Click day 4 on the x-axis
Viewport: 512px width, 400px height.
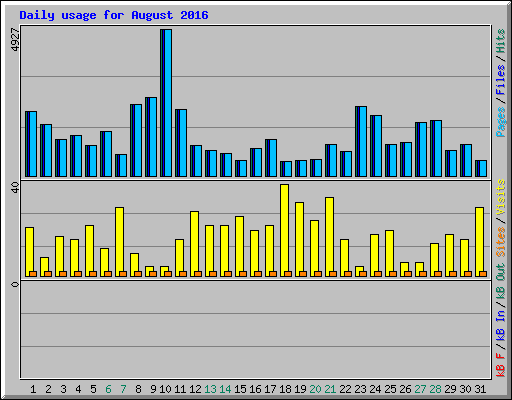click(78, 389)
